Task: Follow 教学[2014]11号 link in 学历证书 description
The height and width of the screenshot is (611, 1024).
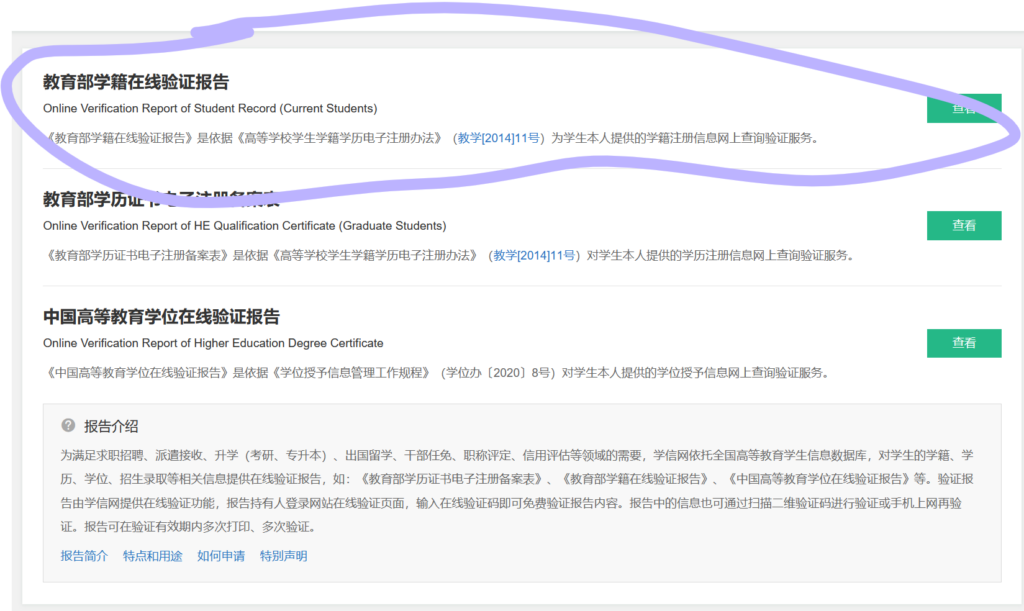Action: [535, 255]
